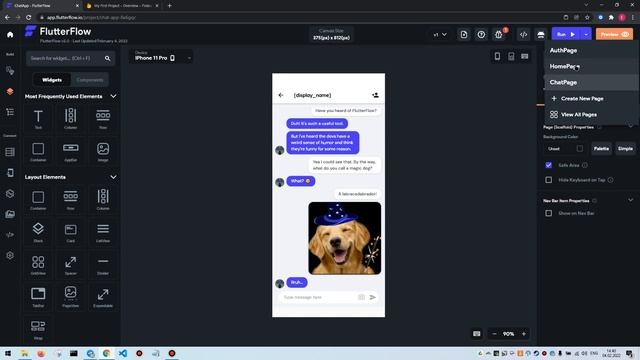Open the Firestore data table sidebar icon
Screen dimensions: 640x360
tap(10, 152)
